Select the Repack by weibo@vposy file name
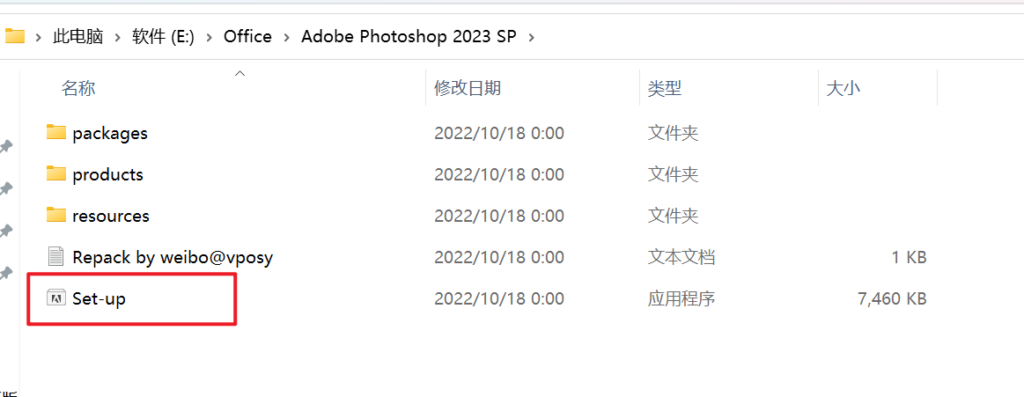This screenshot has width=1024, height=397. pos(172,257)
